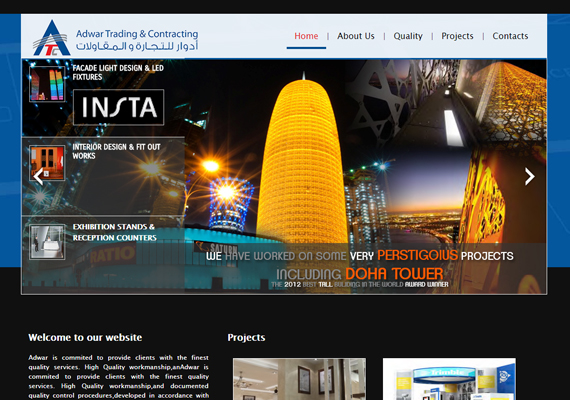Advance the slider with right arrow
This screenshot has width=570, height=400.
(x=530, y=176)
